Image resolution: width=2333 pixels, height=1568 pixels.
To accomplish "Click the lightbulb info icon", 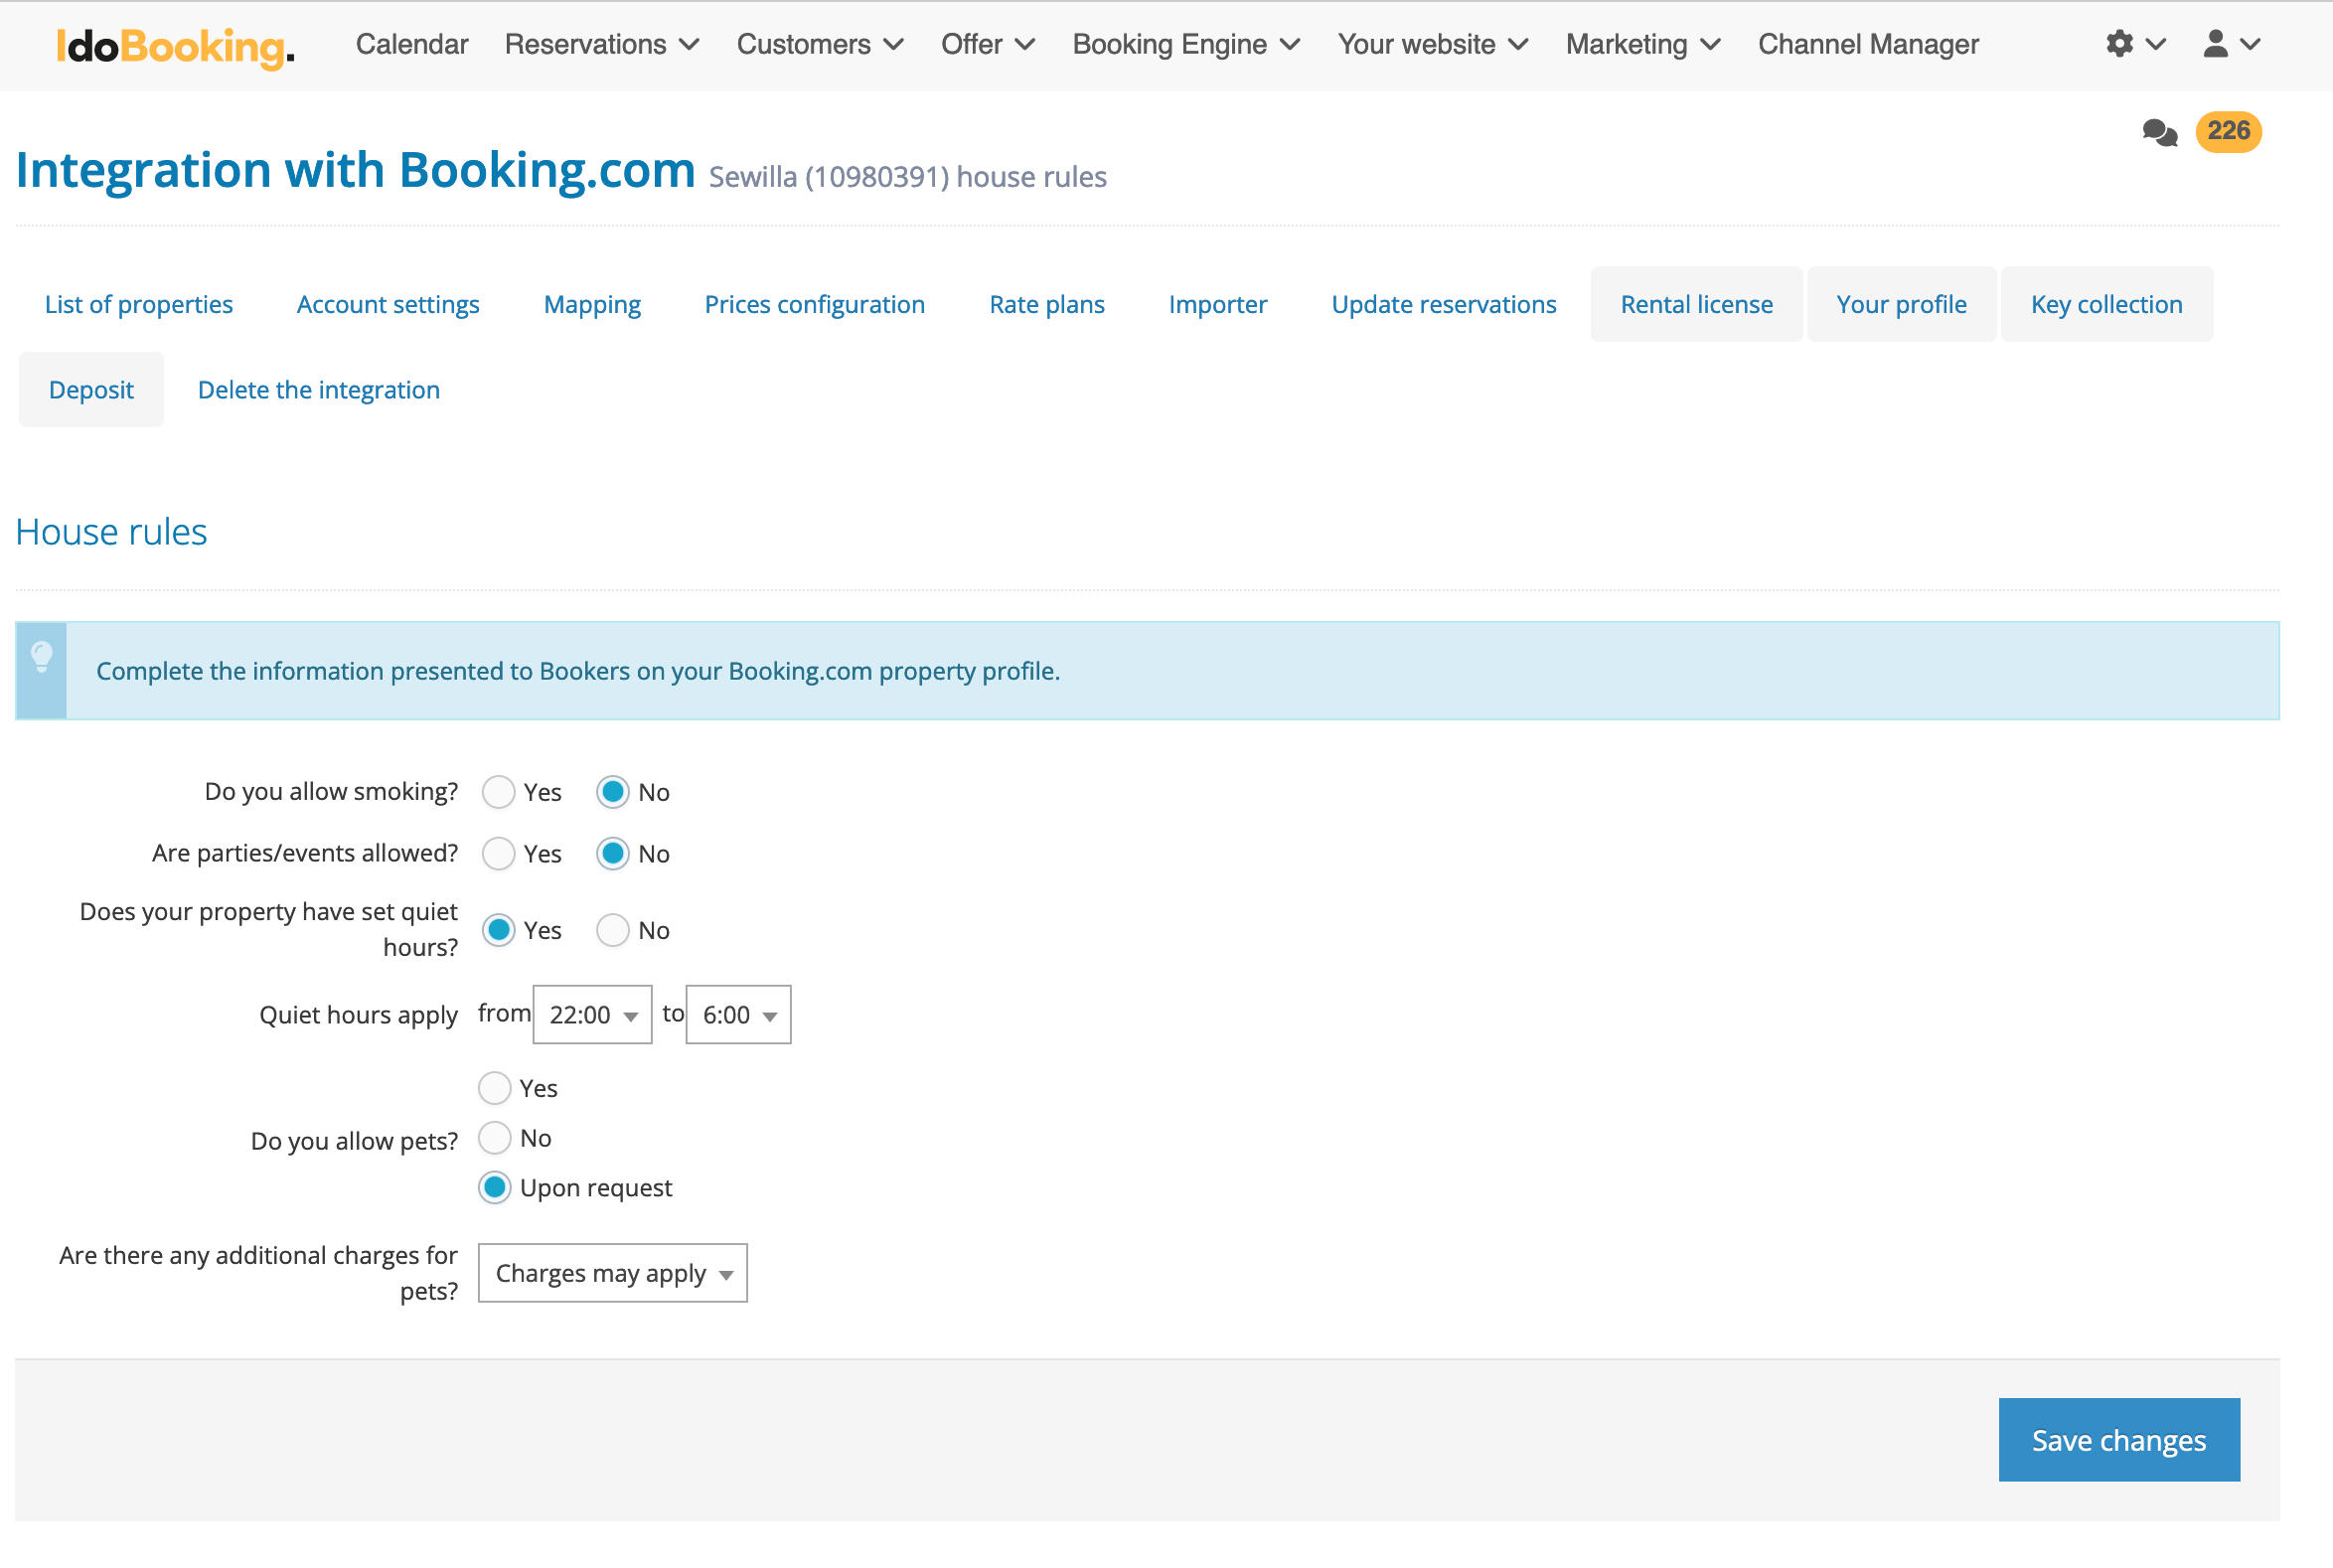I will [41, 659].
